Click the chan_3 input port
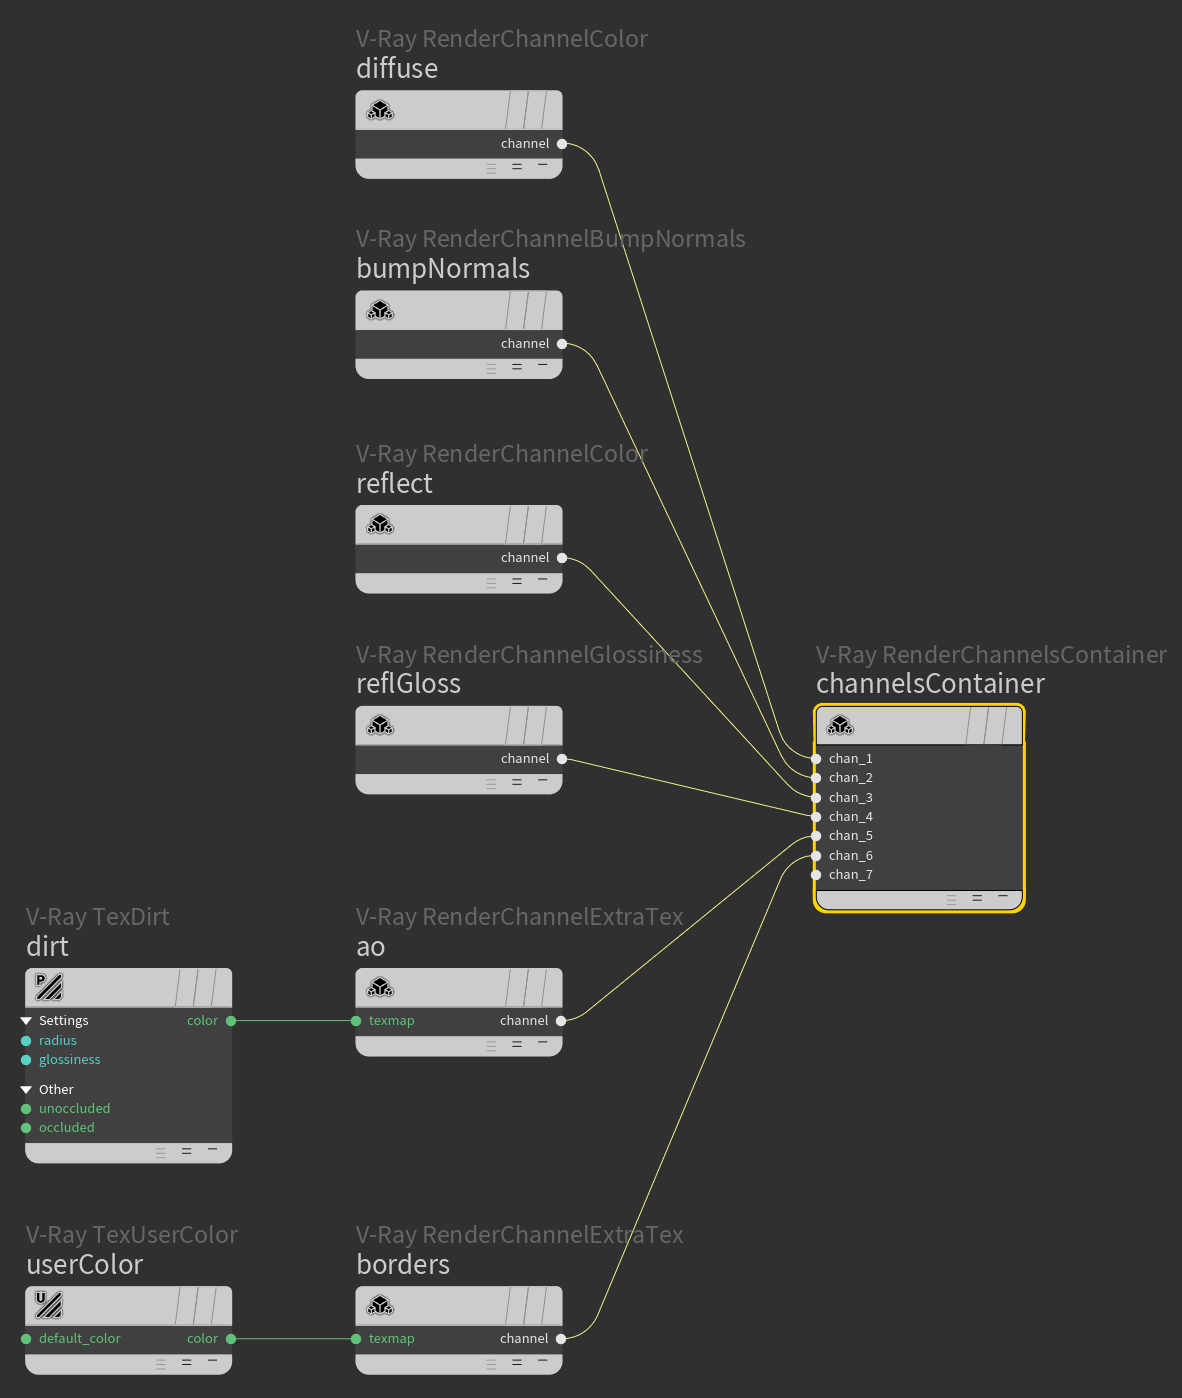The width and height of the screenshot is (1182, 1398). coord(816,798)
